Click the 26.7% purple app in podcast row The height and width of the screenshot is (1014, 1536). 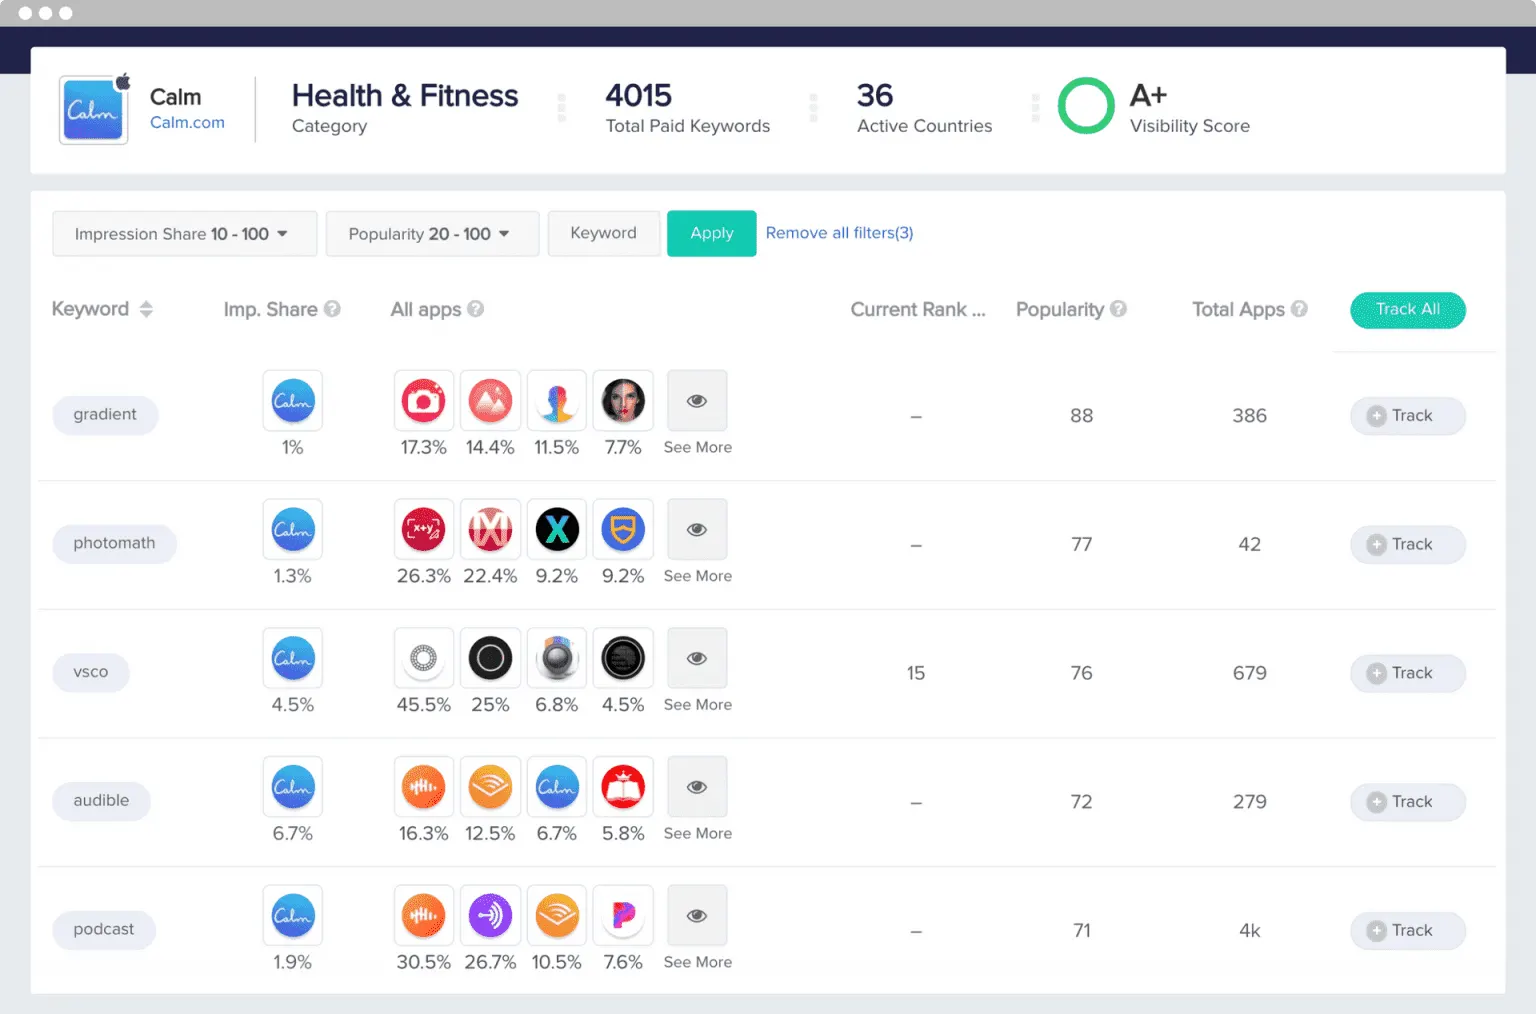490,916
